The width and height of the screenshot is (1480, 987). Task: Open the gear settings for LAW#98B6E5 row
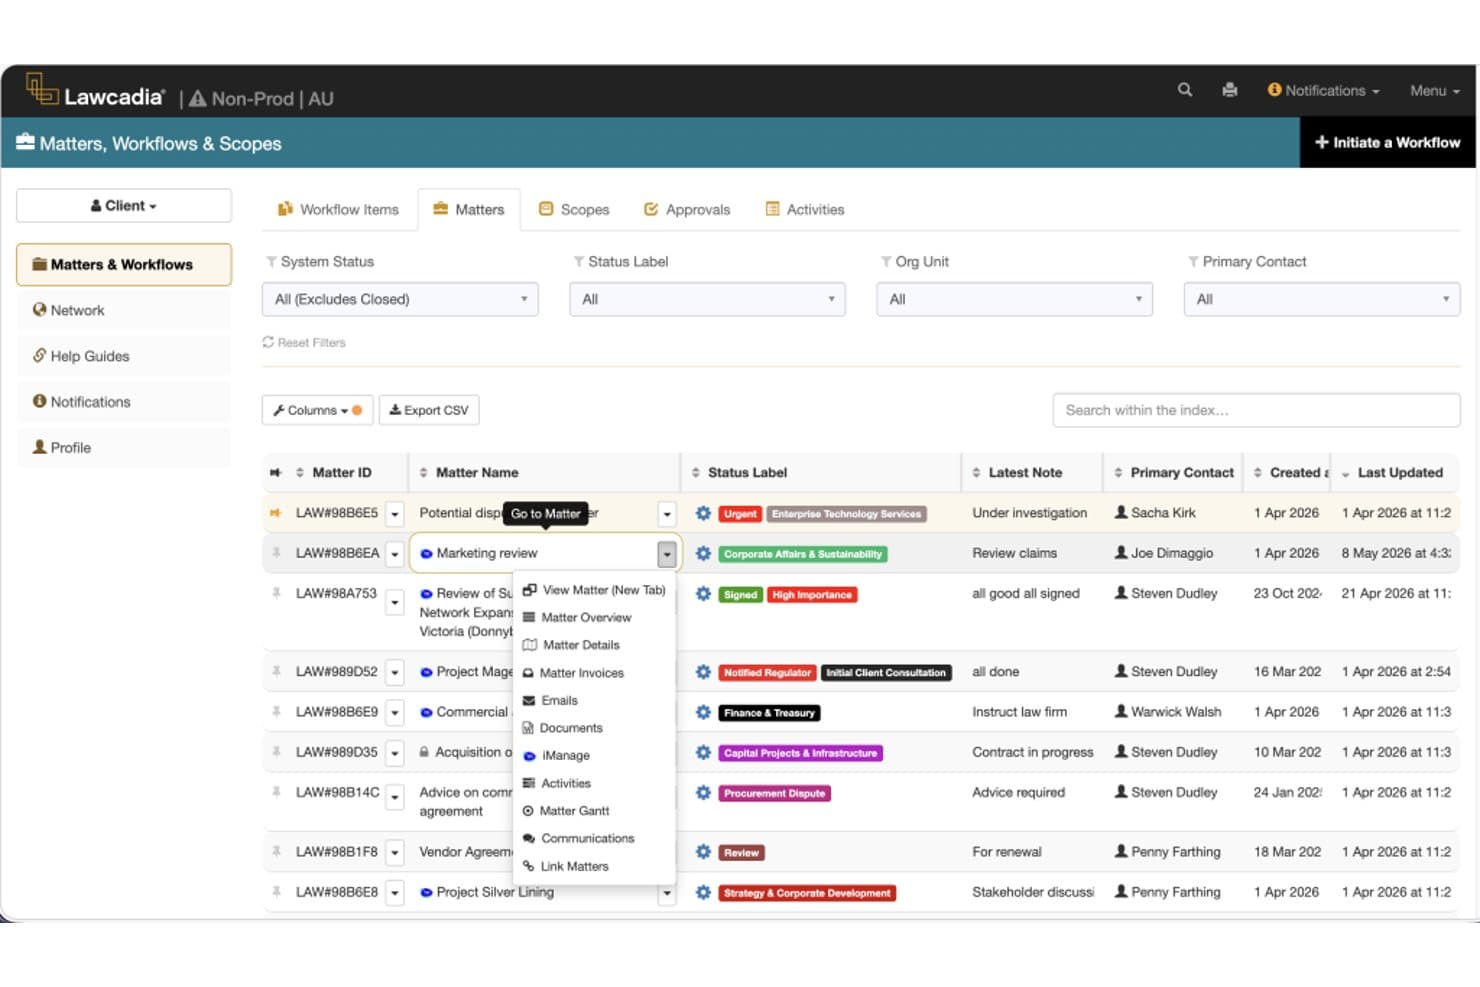coord(703,513)
